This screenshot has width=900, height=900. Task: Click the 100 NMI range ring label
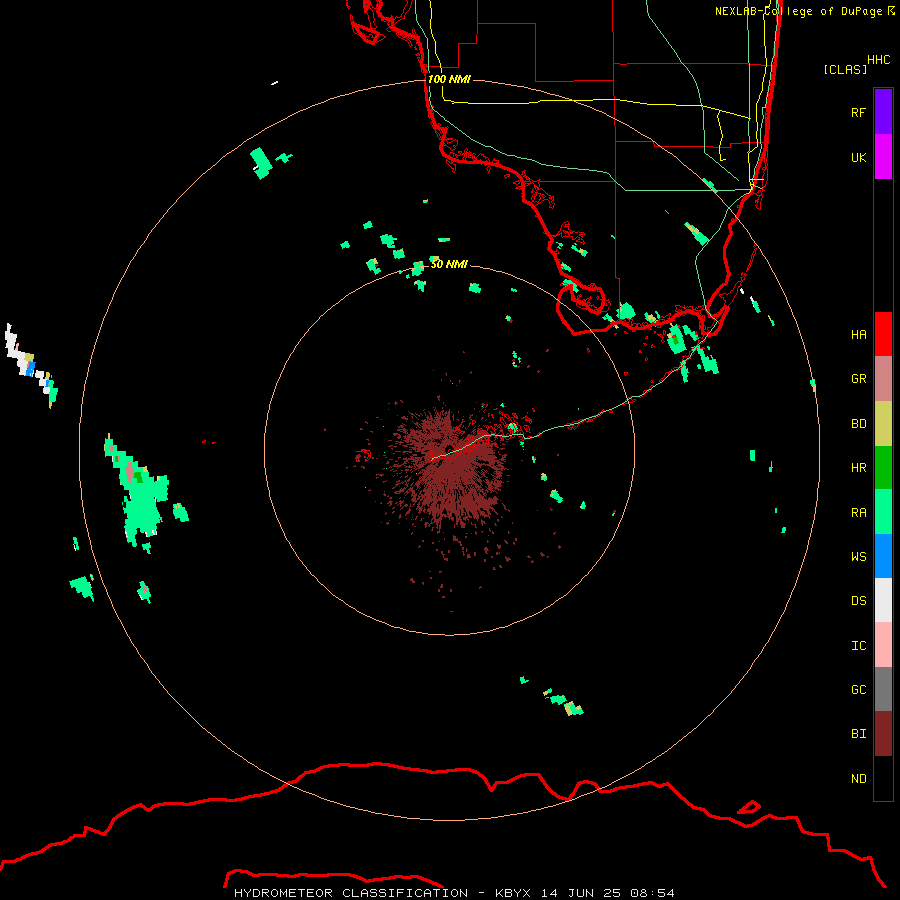click(x=449, y=79)
